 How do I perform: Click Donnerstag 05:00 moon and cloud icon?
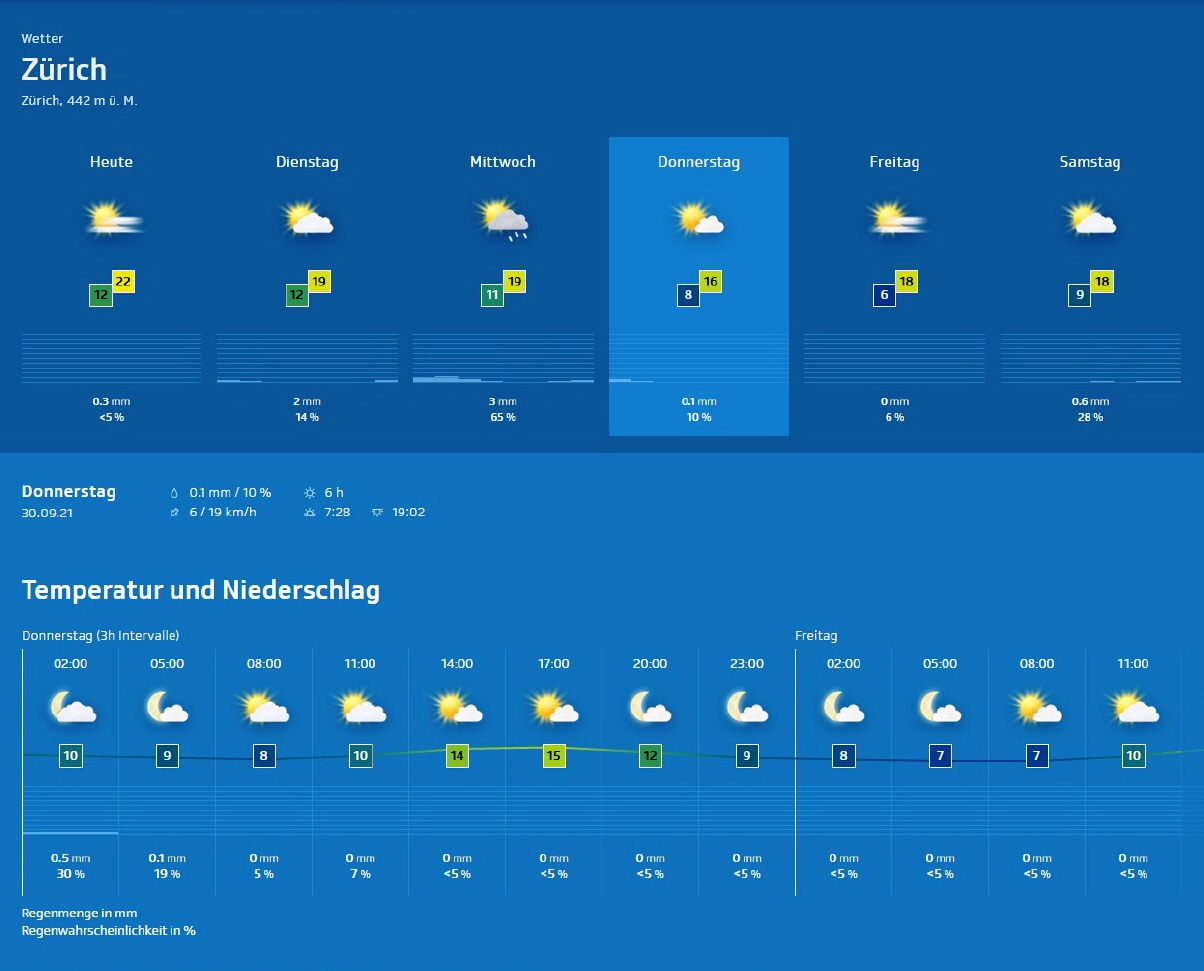click(167, 707)
